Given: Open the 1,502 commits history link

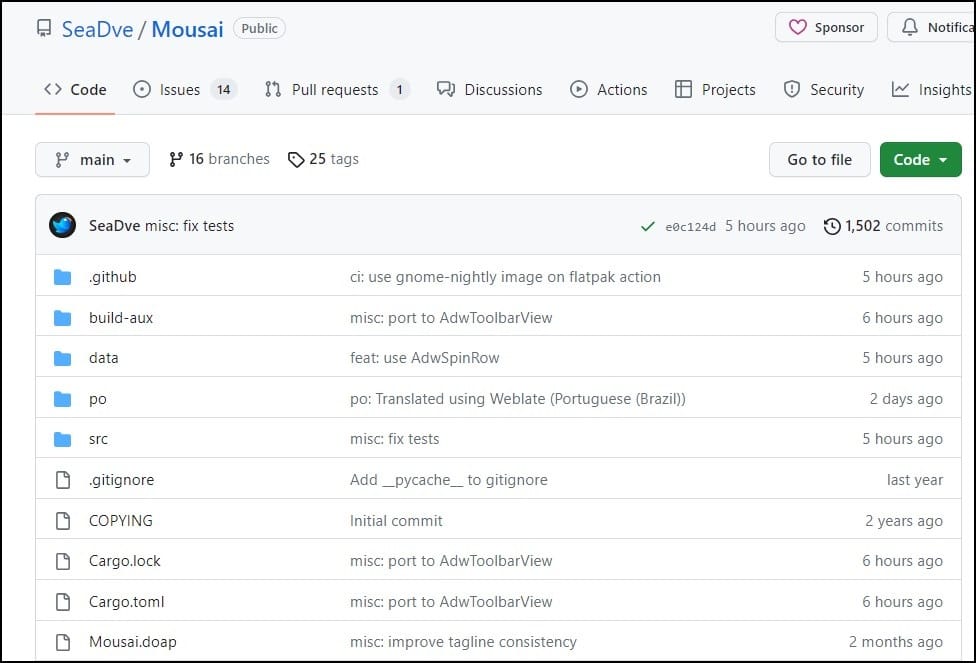Looking at the screenshot, I should pos(883,226).
